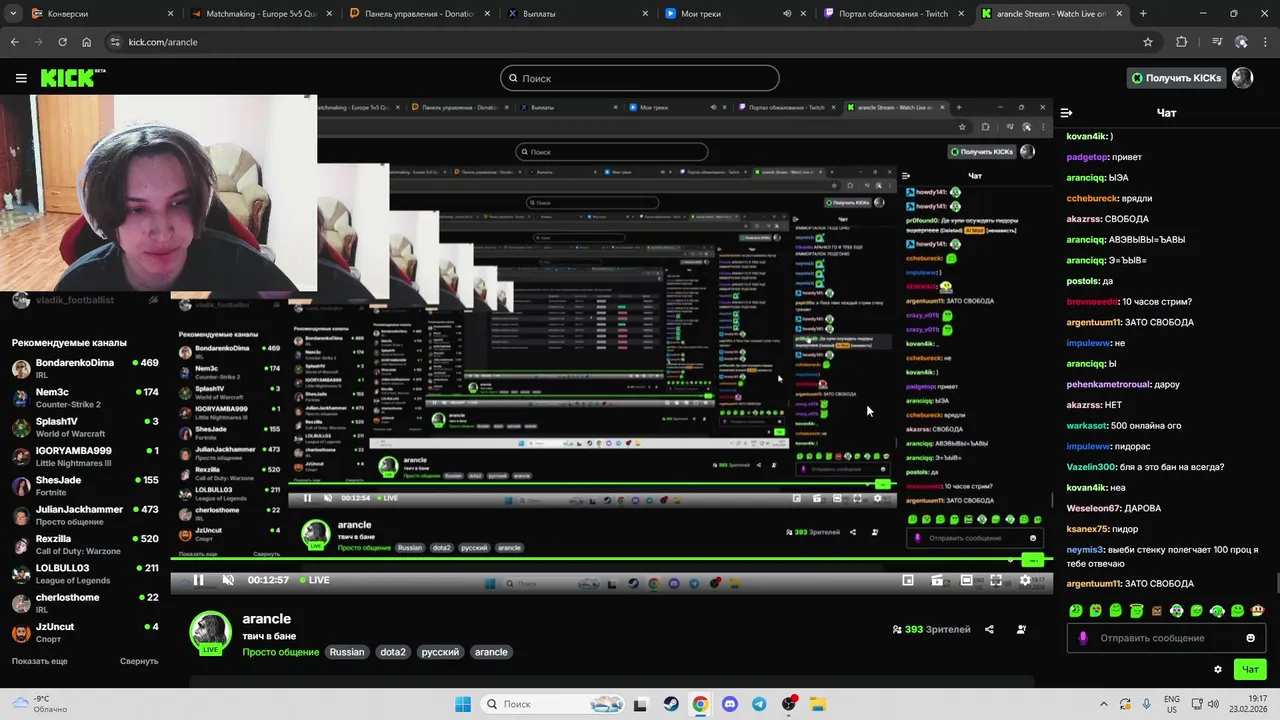This screenshot has width=1280, height=720.
Task: Collapse the chat panel with arrow icon
Action: point(1066,113)
